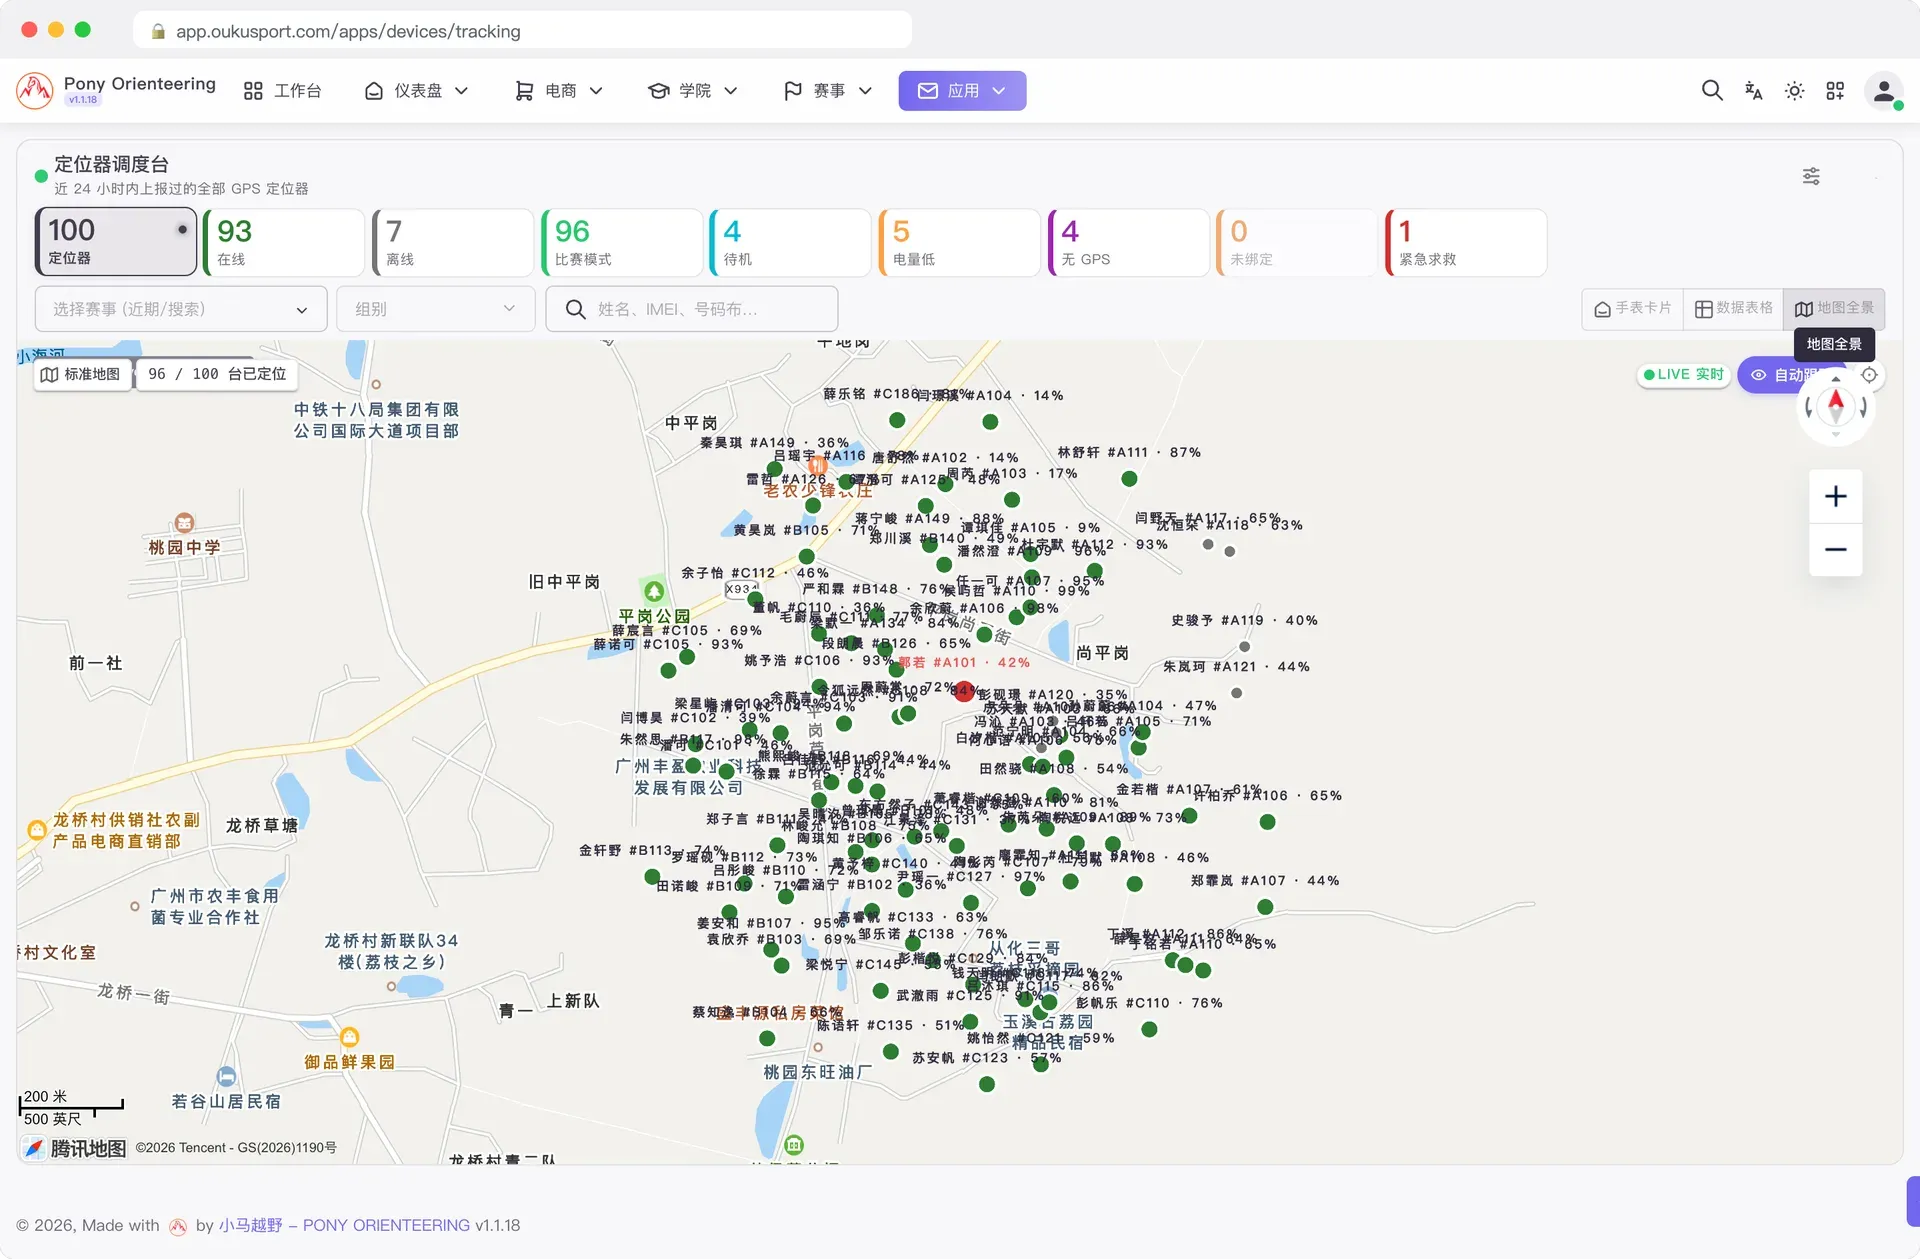Screen dimensions: 1920x1259
Task: Filter by 100 定位器 all trackers card
Action: pos(116,242)
